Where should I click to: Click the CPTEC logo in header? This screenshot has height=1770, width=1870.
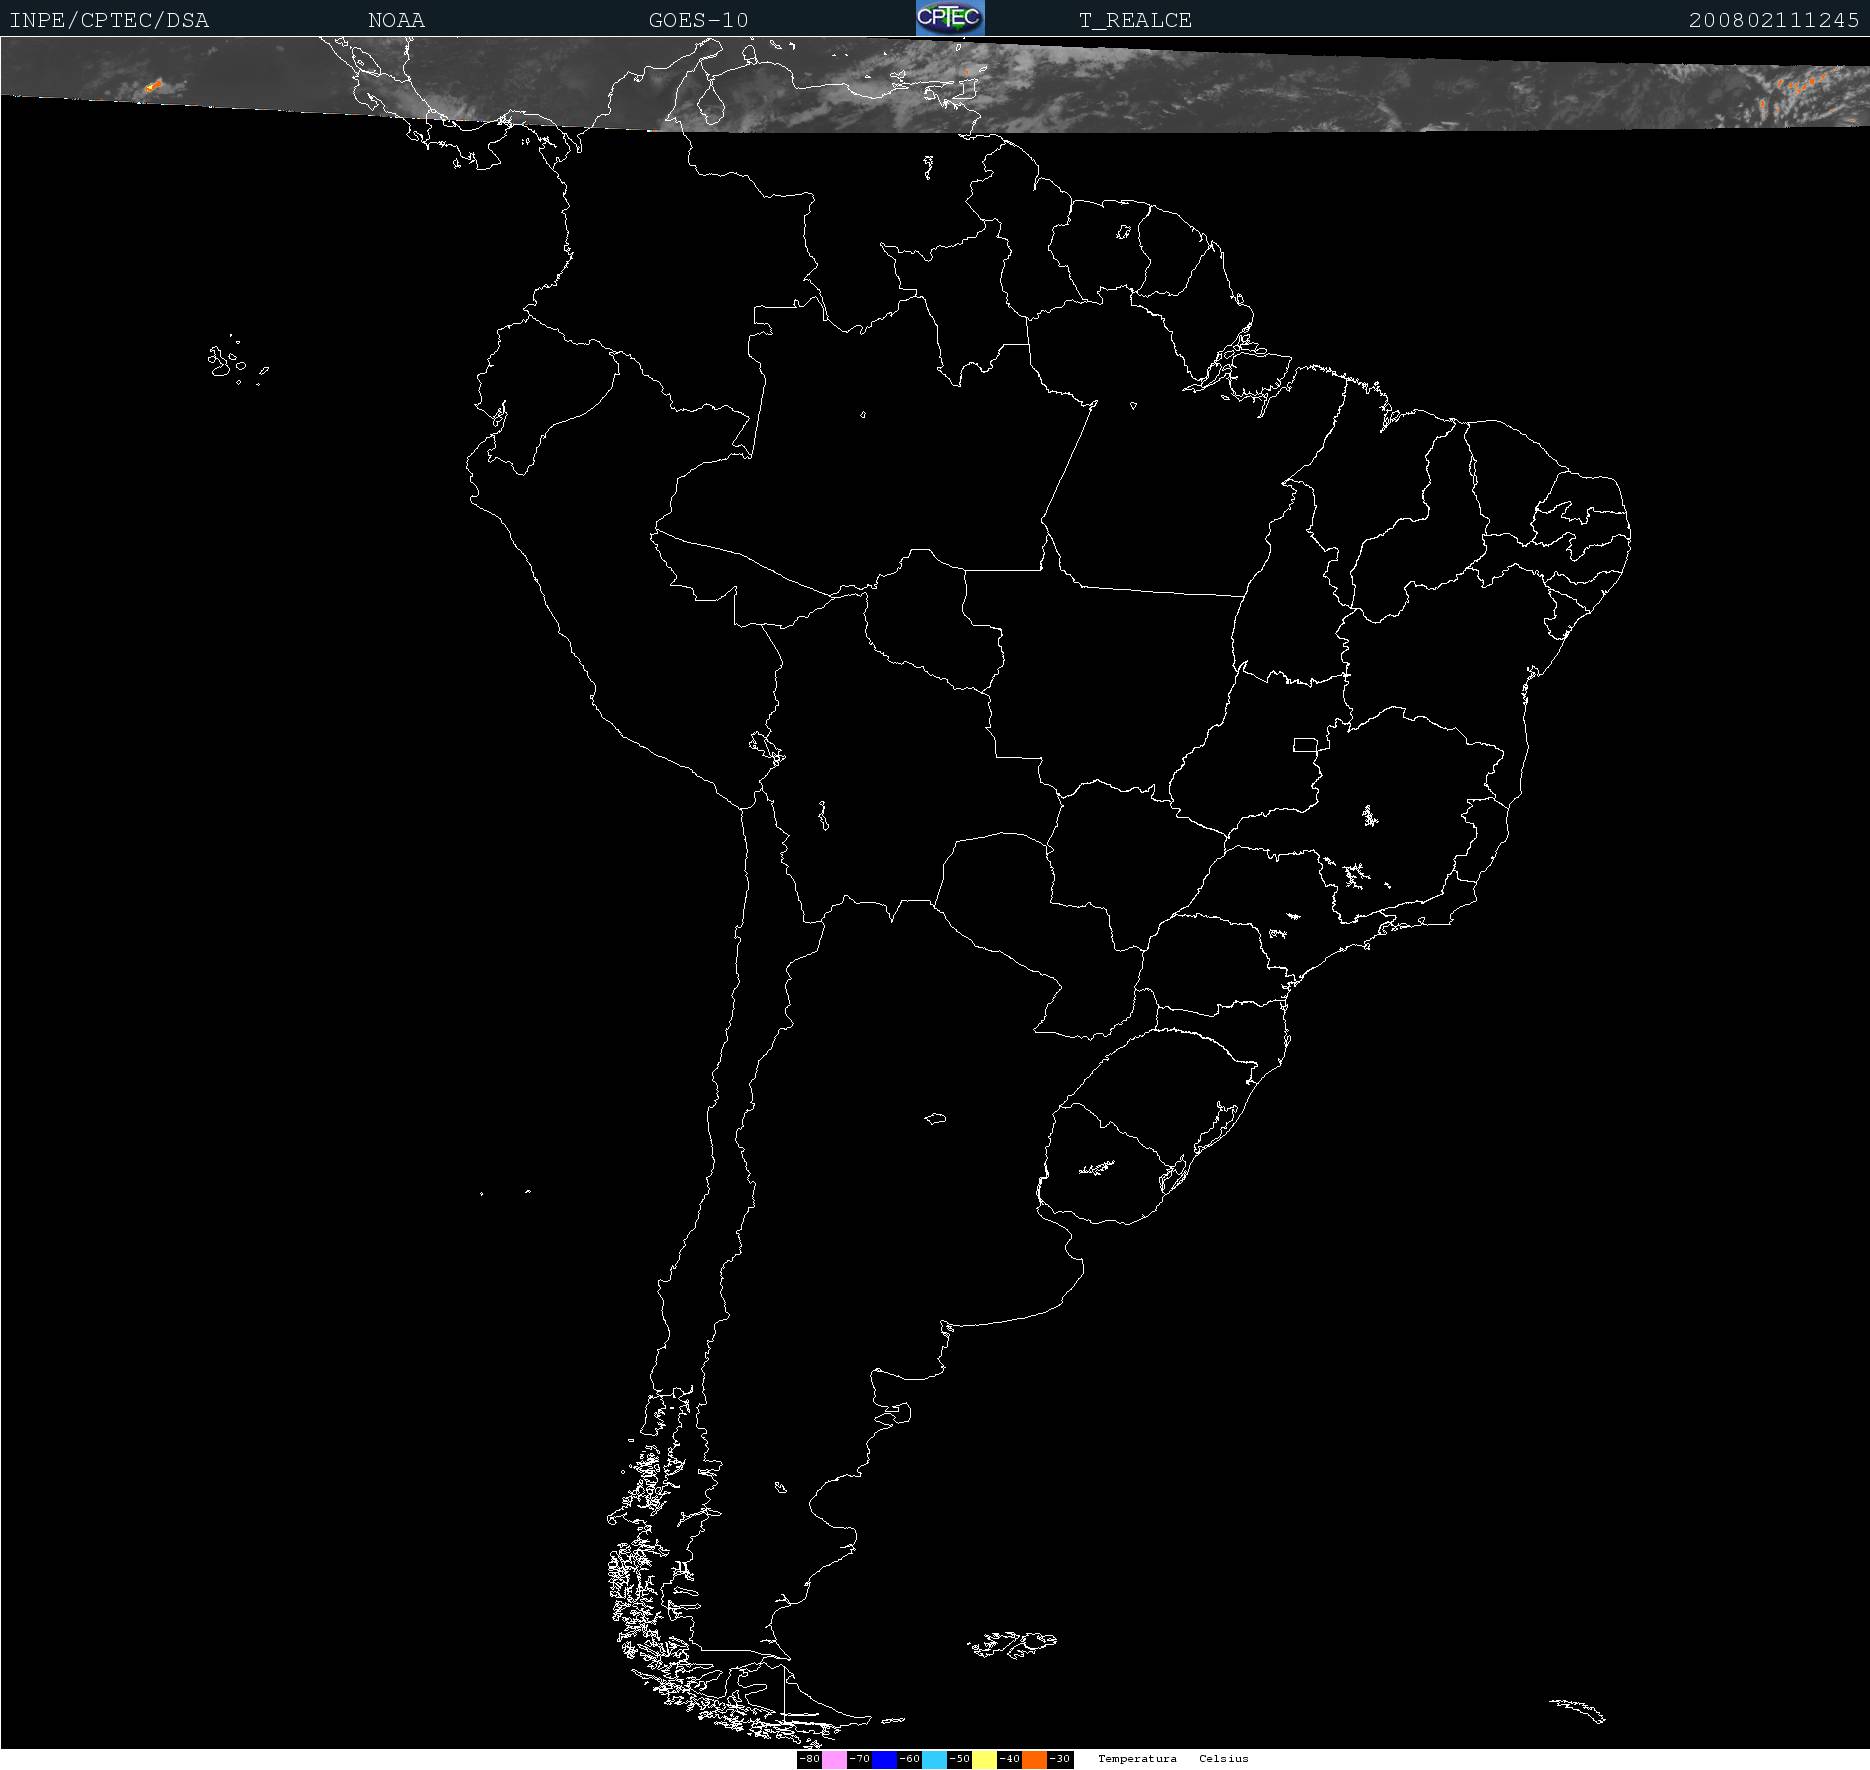(x=949, y=18)
